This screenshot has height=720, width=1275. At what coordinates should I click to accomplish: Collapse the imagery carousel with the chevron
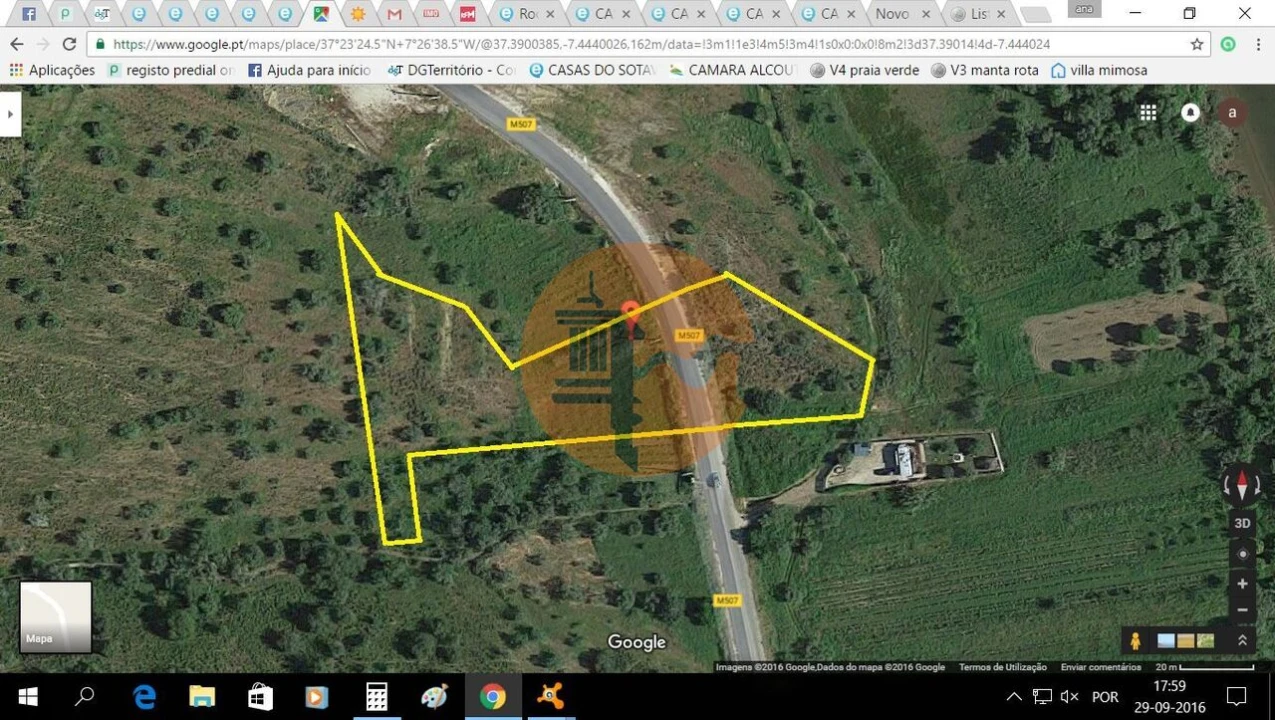(1241, 639)
